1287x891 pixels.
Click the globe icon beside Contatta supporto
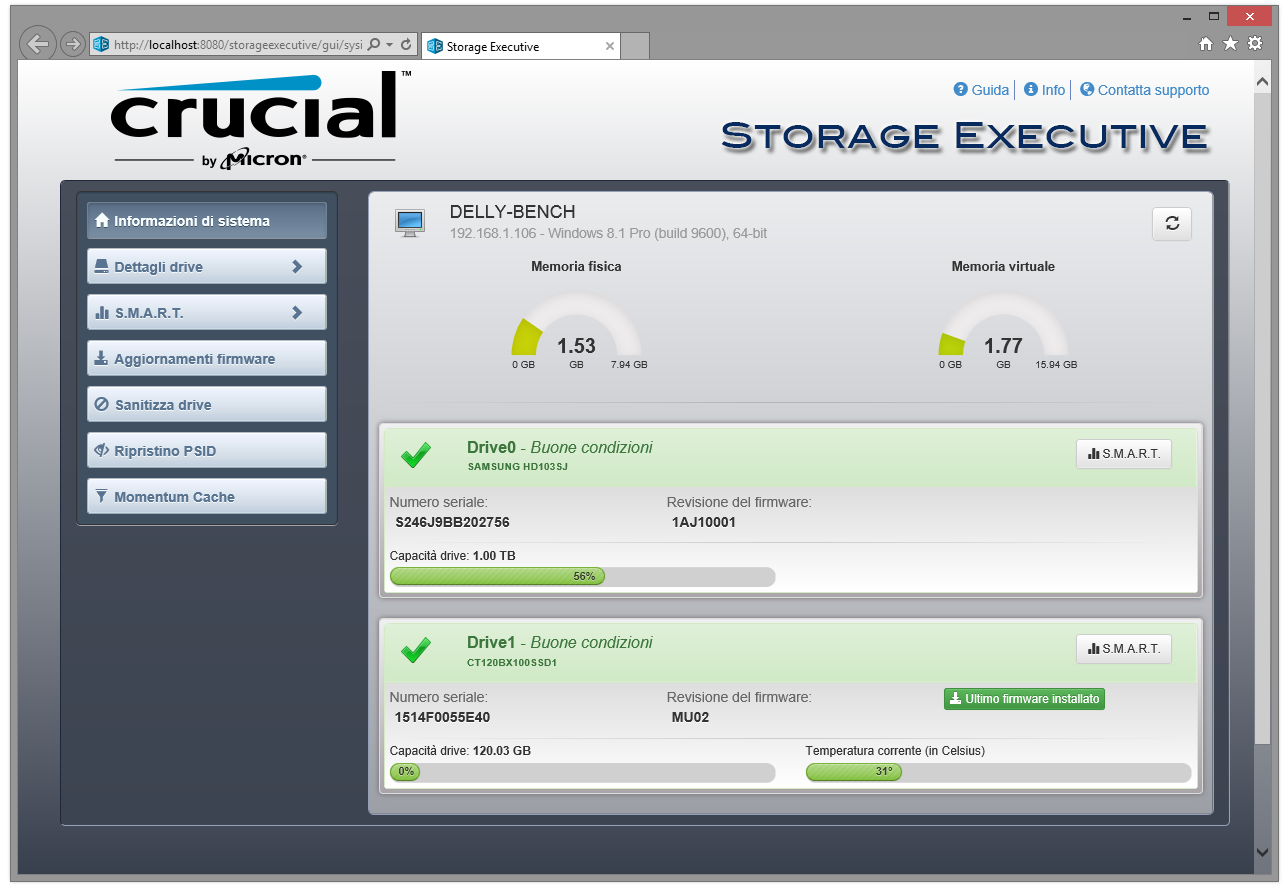click(x=1087, y=89)
